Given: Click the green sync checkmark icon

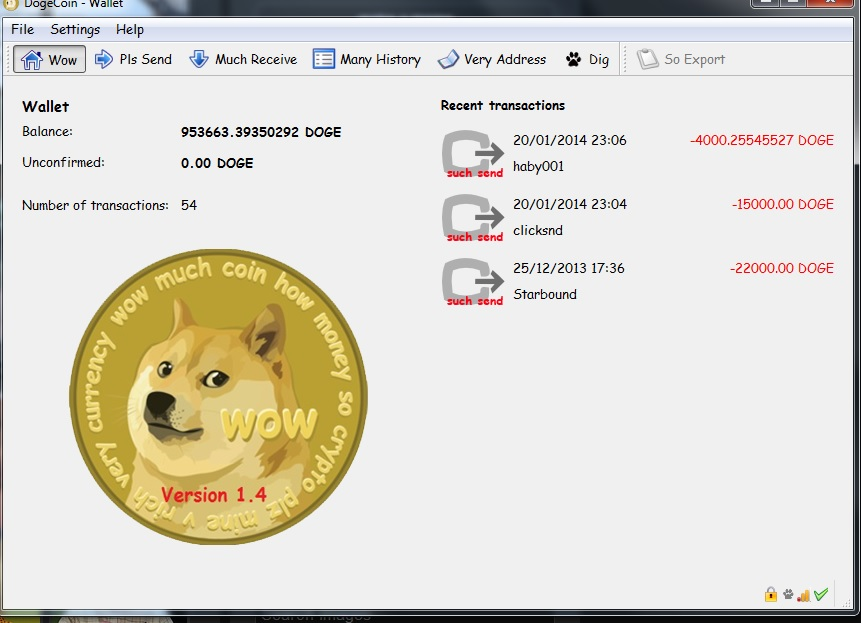Looking at the screenshot, I should pyautogui.click(x=821, y=594).
